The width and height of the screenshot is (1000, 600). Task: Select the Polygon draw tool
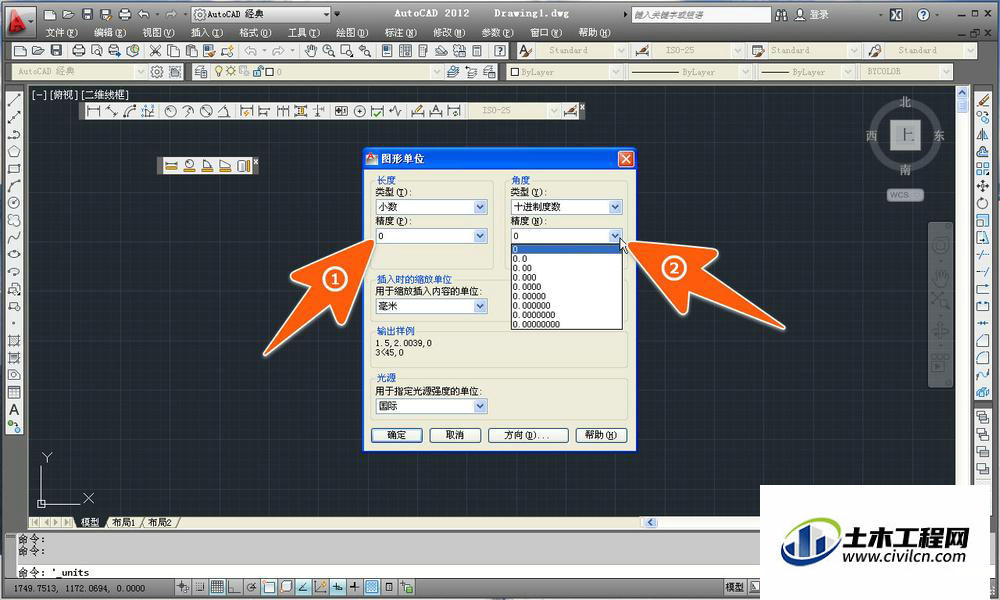[13, 152]
